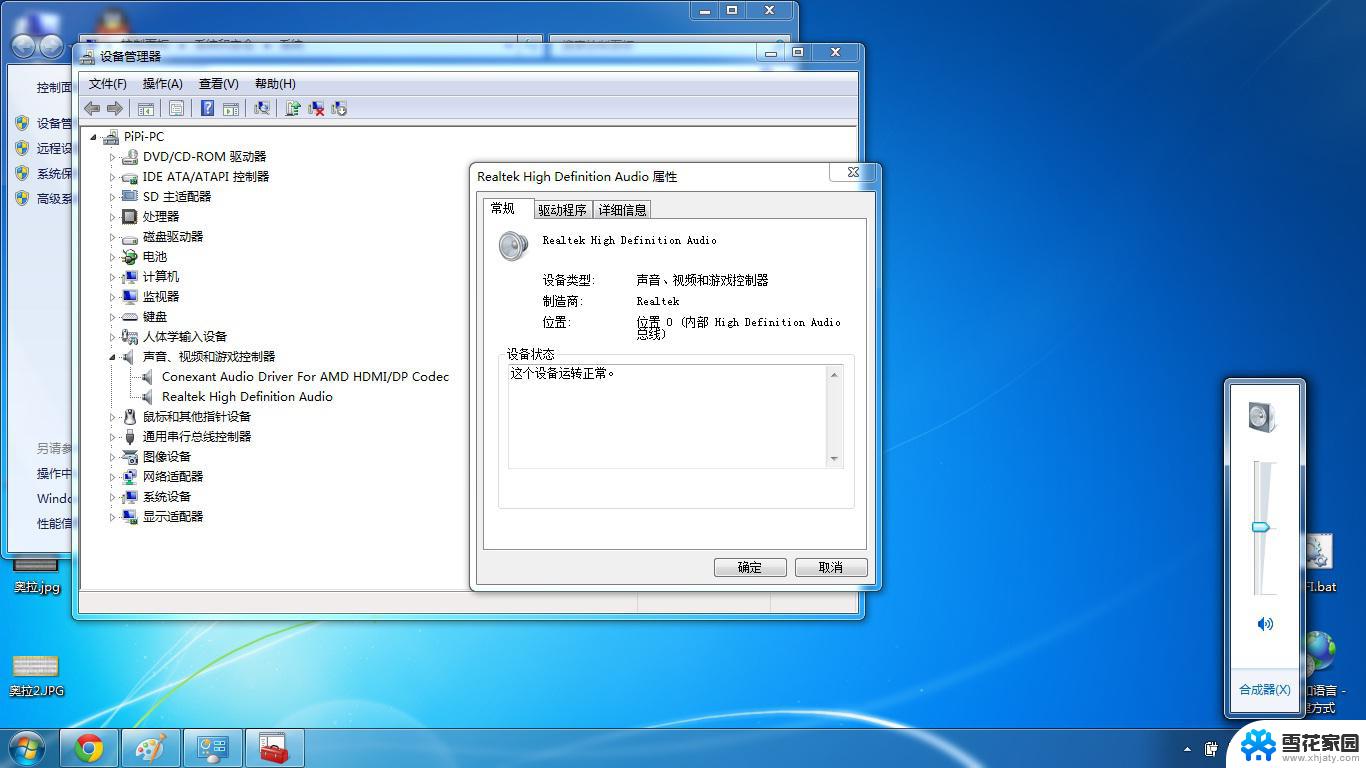Expand IDE ATA/ATAPI 控制器 node
The height and width of the screenshot is (768, 1366).
tap(113, 177)
